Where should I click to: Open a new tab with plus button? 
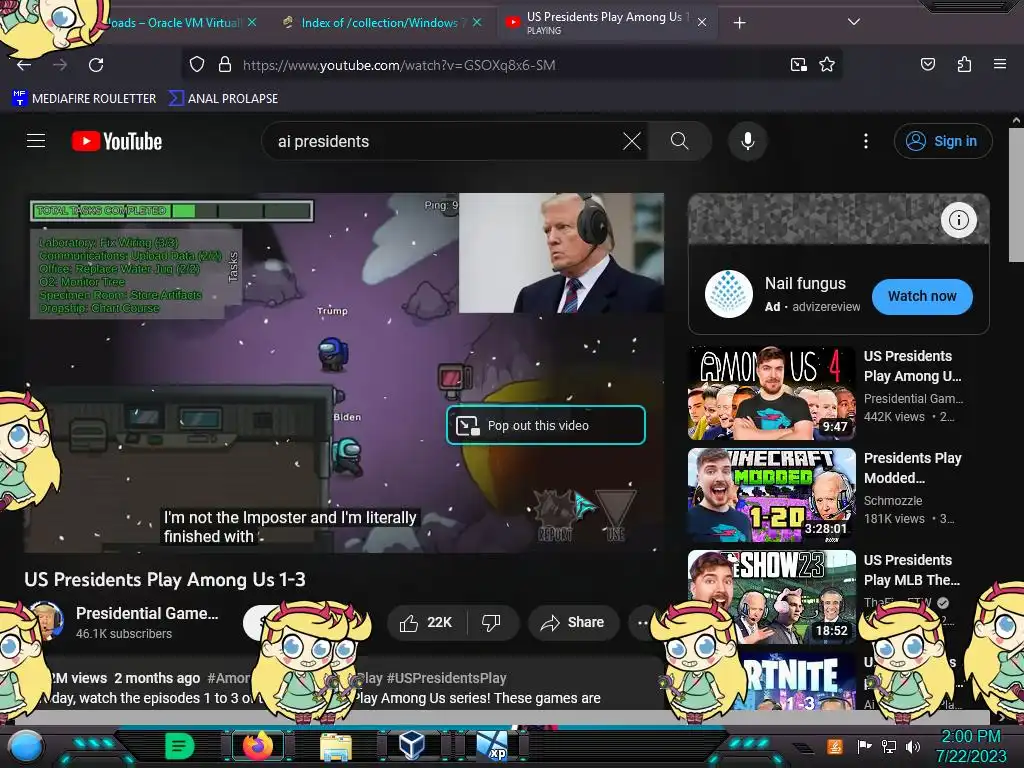739,23
